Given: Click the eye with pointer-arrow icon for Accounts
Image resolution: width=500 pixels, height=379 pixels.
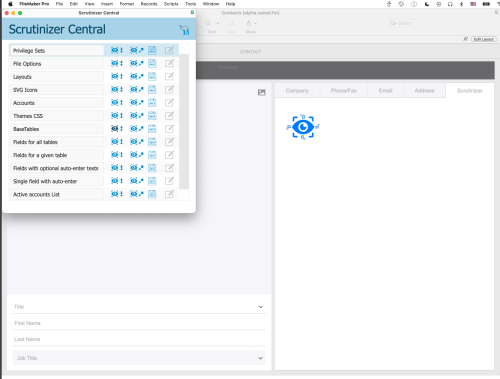Looking at the screenshot, I should click(x=137, y=102).
